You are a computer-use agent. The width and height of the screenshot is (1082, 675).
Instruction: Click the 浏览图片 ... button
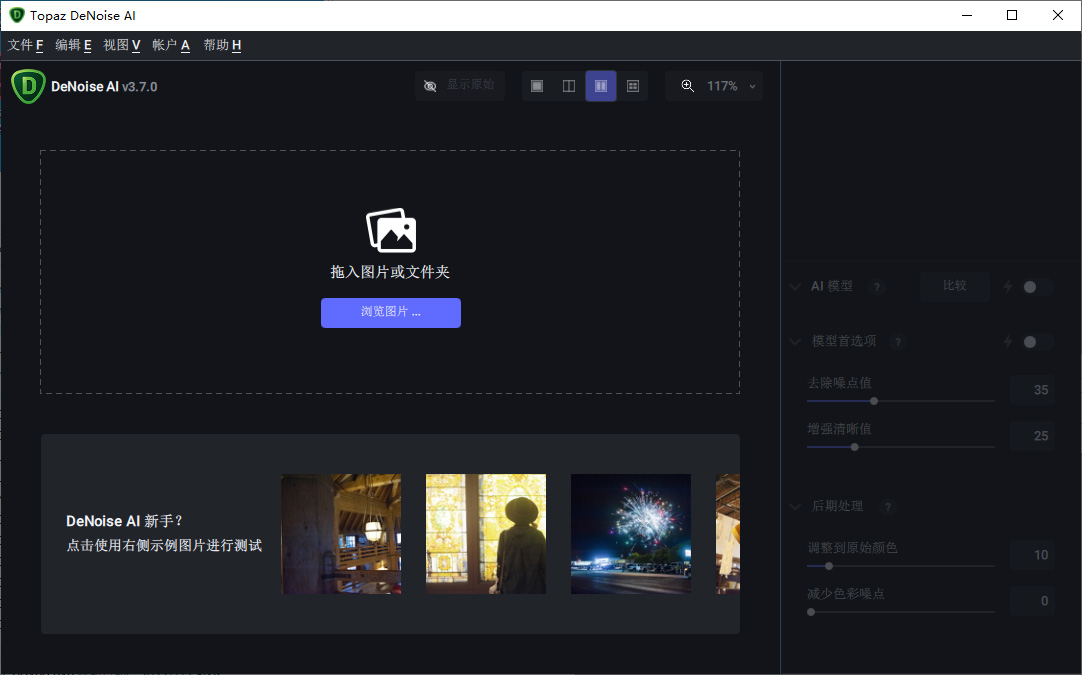tap(391, 313)
